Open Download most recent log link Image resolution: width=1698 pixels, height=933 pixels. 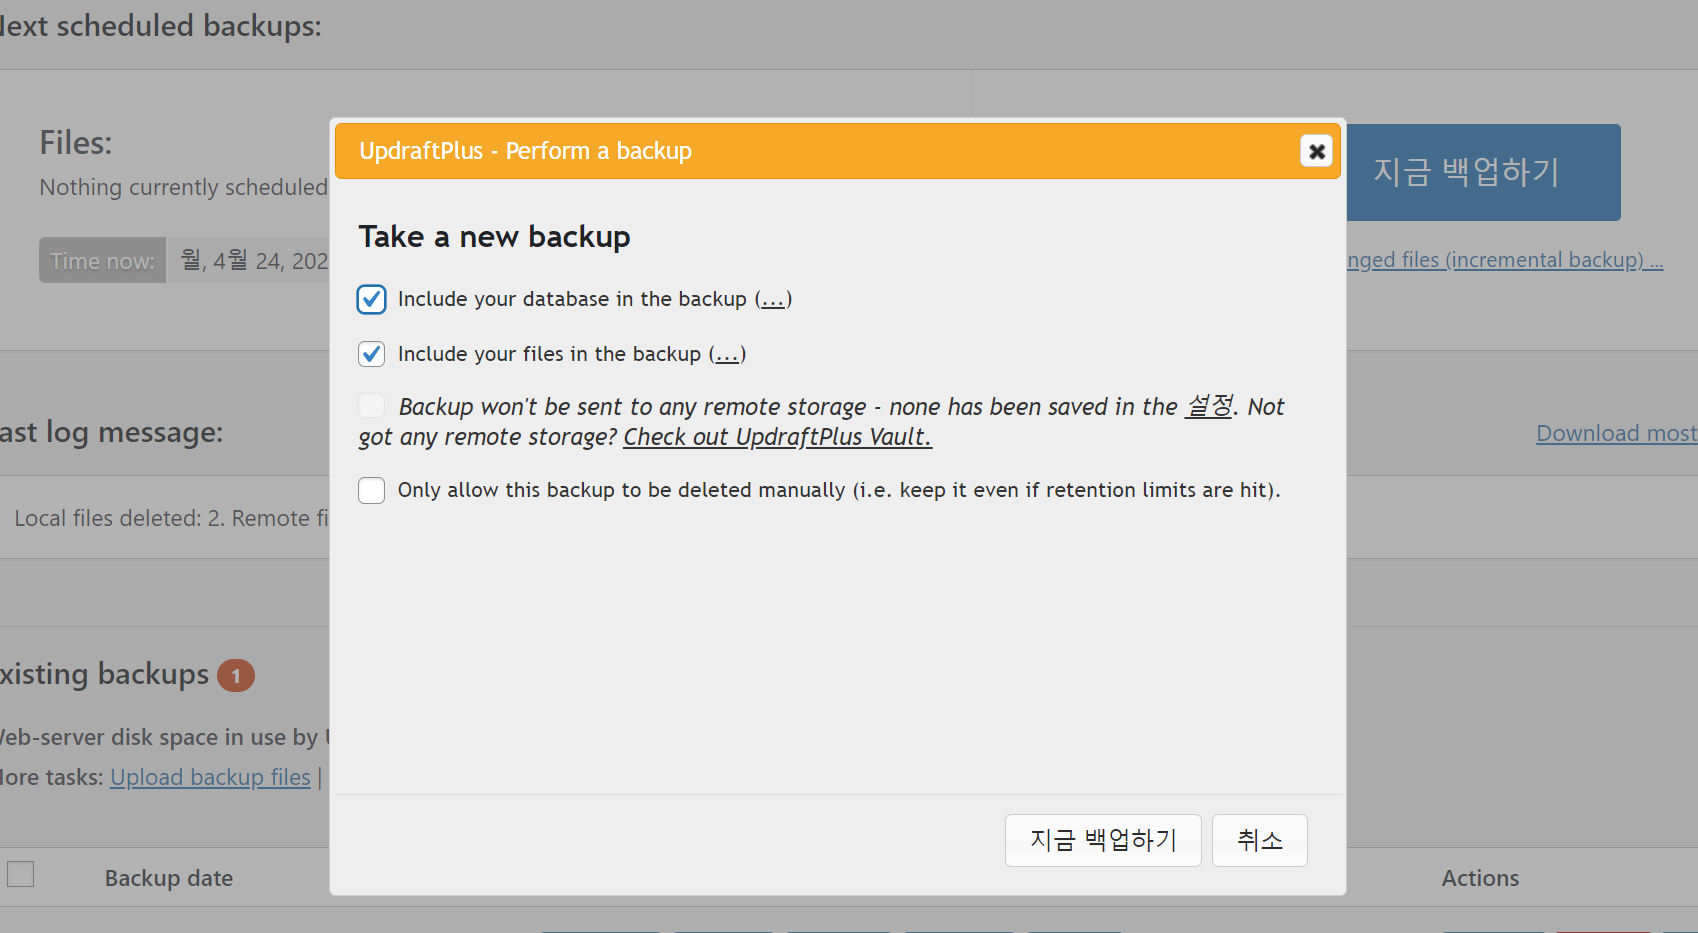point(1617,433)
